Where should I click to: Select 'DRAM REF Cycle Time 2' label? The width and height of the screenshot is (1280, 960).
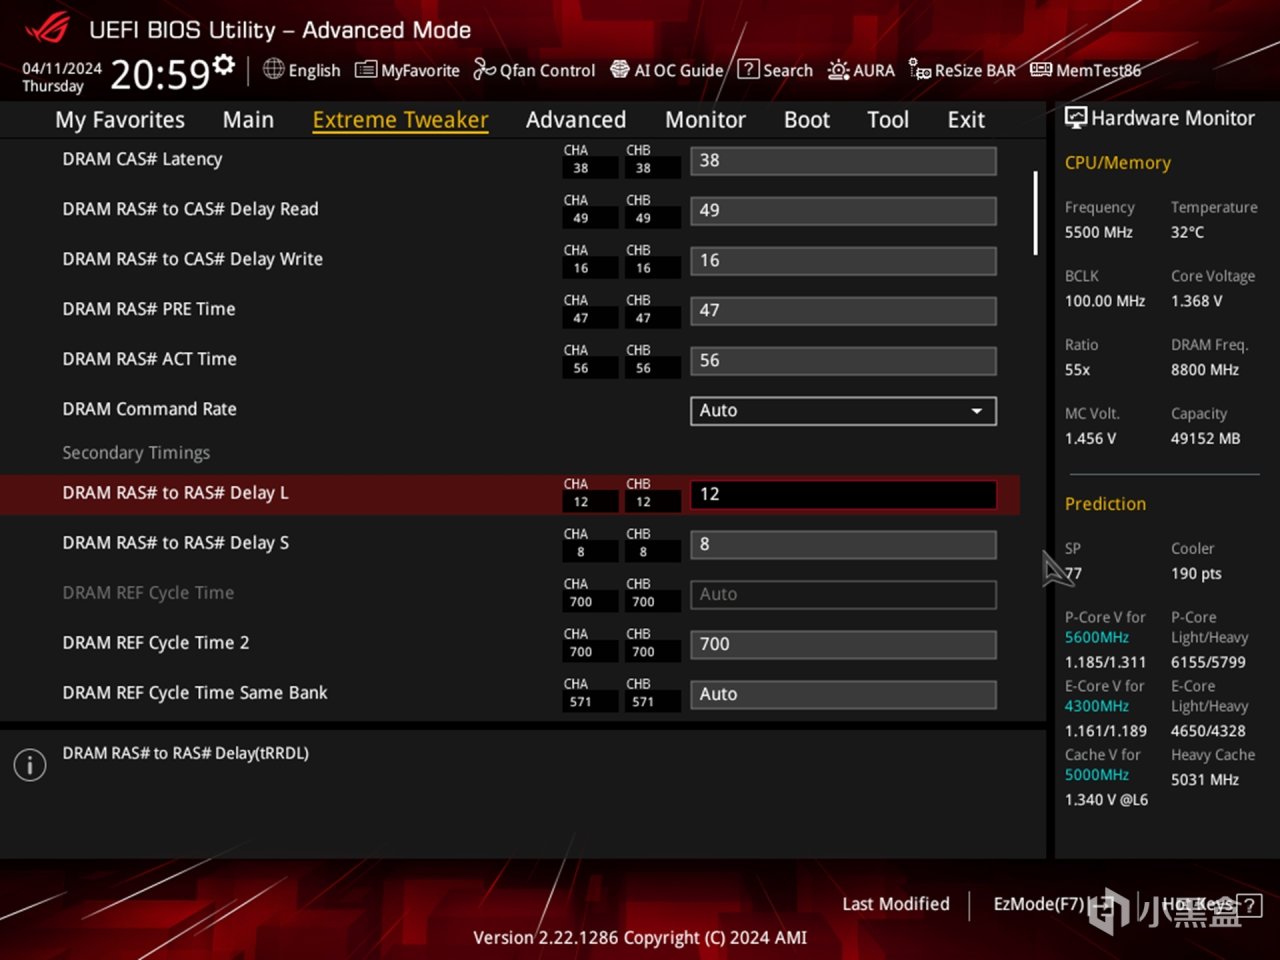tap(155, 643)
